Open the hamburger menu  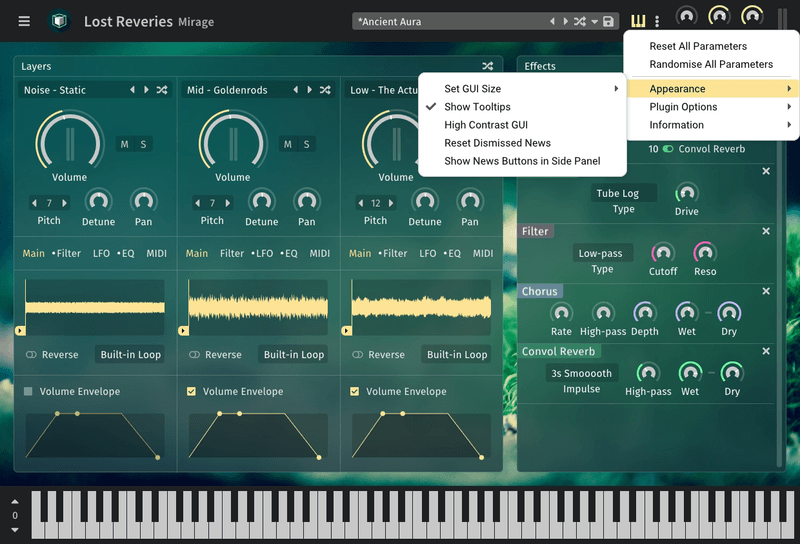[24, 21]
